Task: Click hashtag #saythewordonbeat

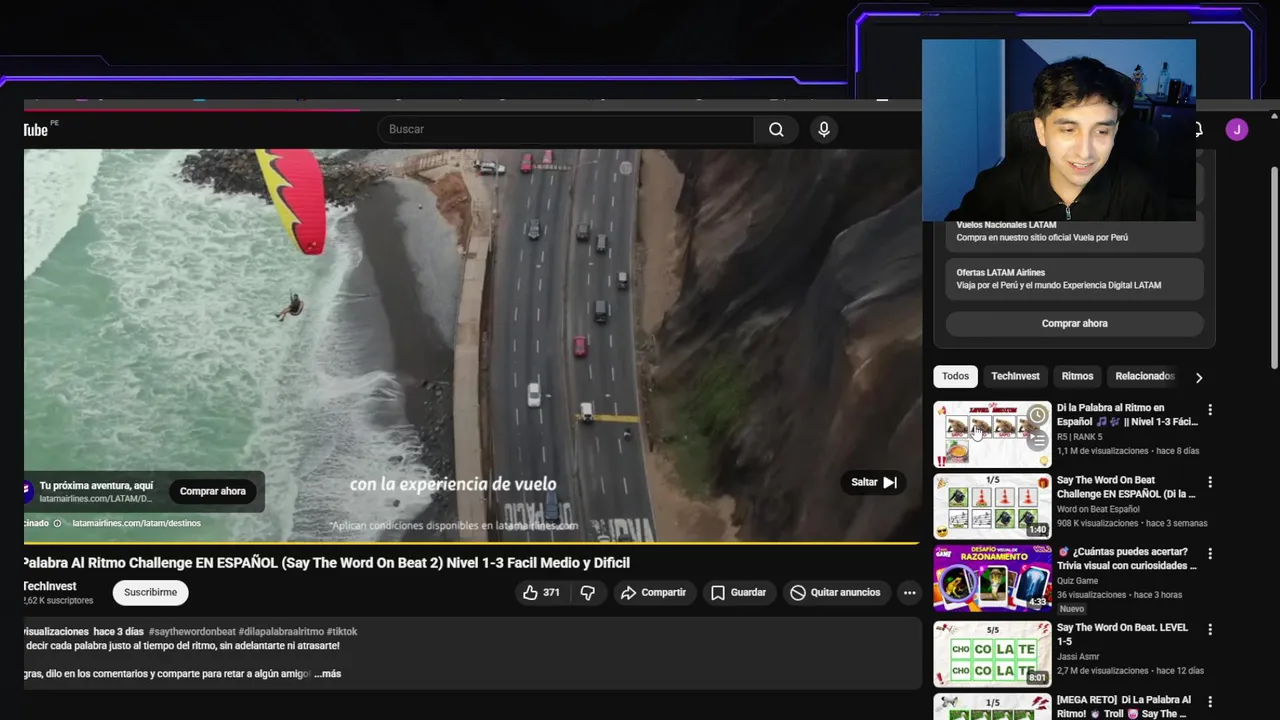Action: tap(192, 632)
